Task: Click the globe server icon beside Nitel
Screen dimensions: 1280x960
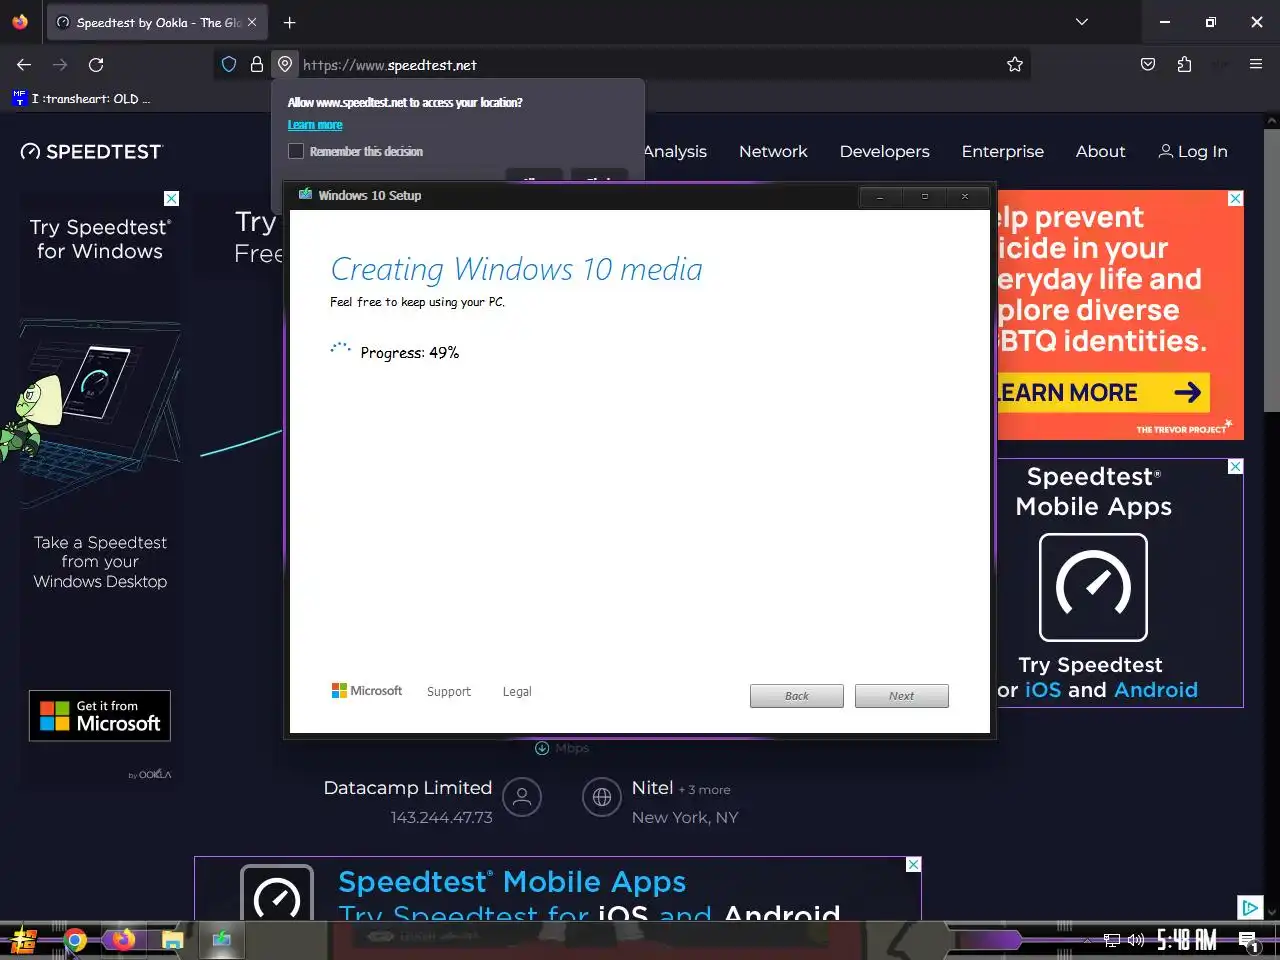Action: [602, 797]
